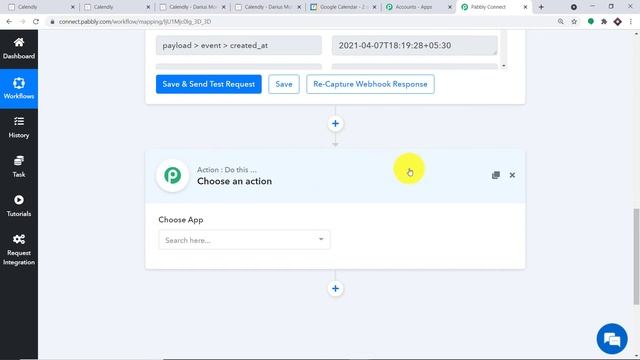Open the History sidebar section
The image size is (640, 360).
pyautogui.click(x=19, y=127)
